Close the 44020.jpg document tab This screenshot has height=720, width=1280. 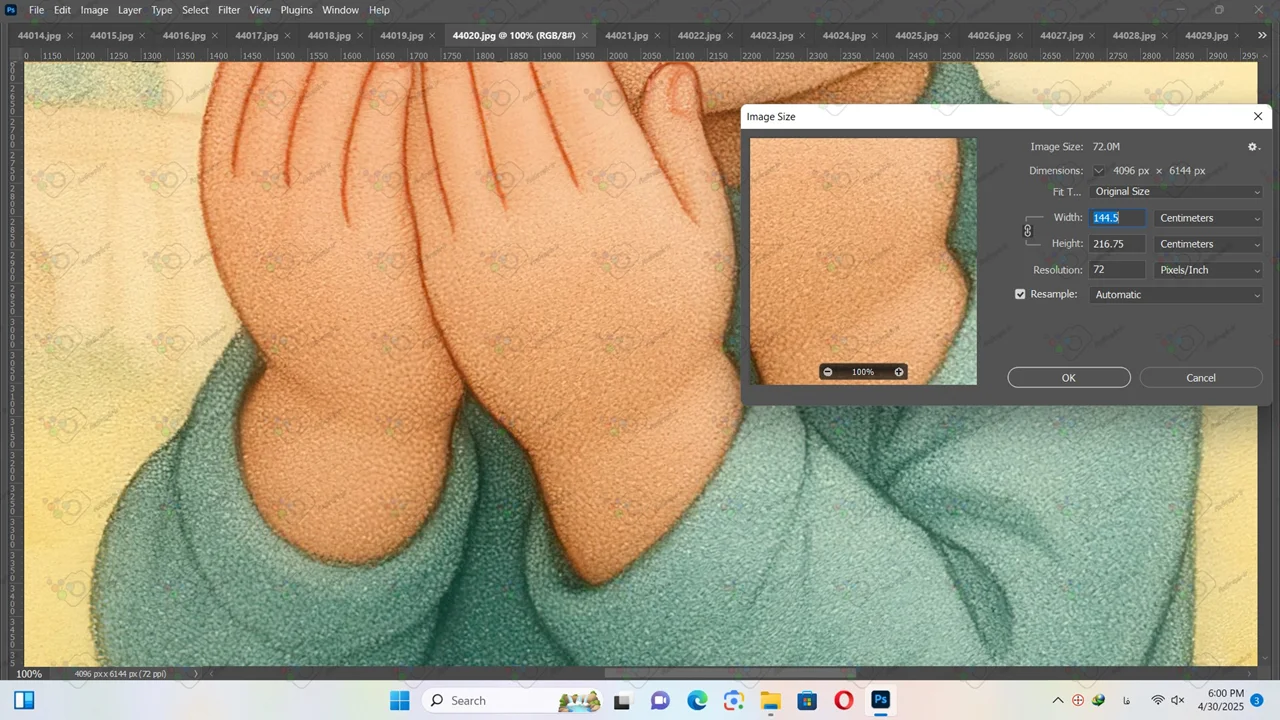click(585, 36)
